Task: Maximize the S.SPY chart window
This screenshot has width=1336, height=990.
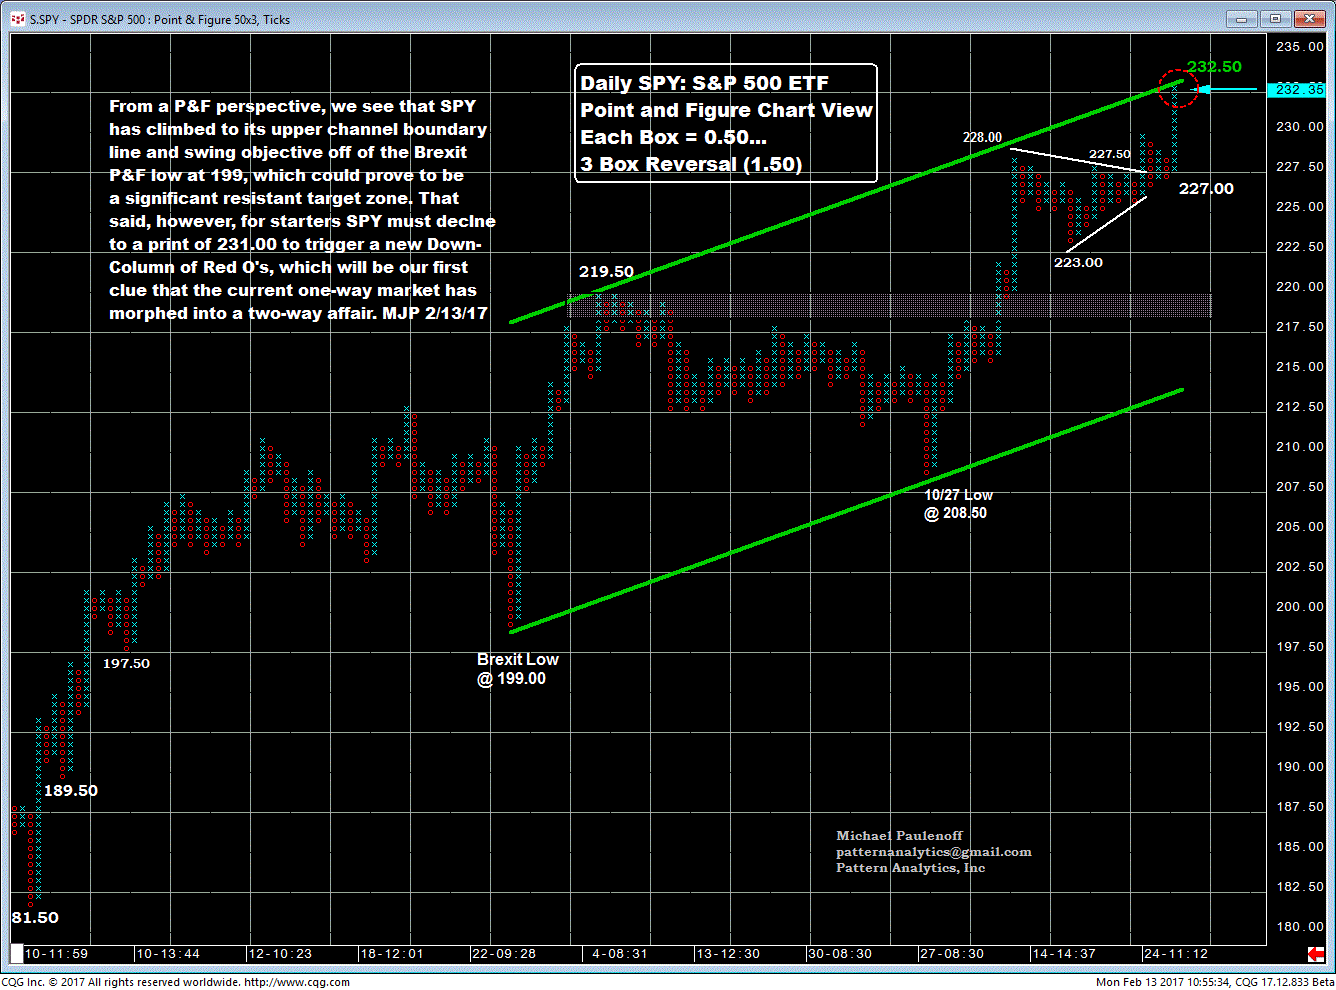Action: pyautogui.click(x=1275, y=19)
